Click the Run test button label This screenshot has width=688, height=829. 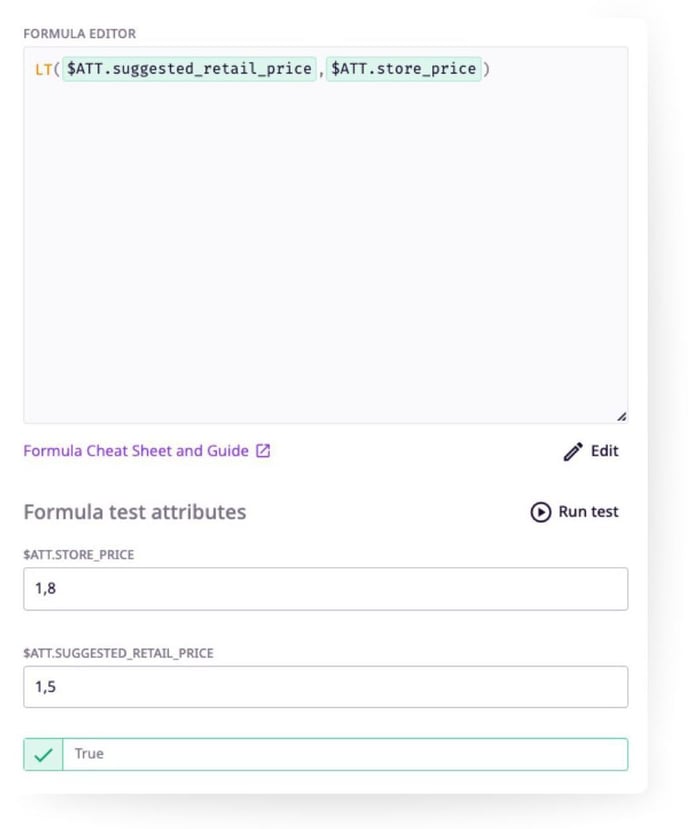coord(588,512)
